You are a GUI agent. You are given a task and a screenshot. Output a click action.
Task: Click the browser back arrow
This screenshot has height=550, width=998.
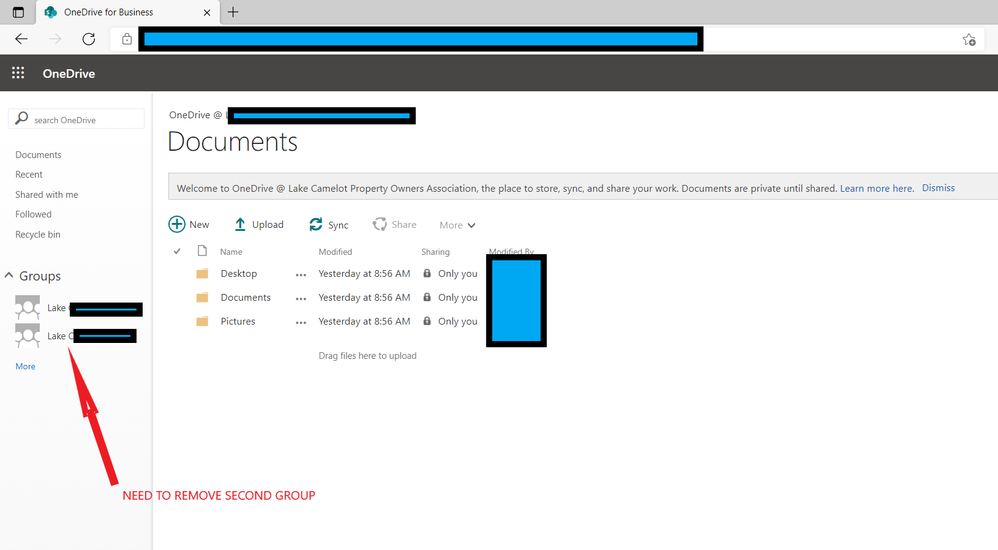point(21,39)
